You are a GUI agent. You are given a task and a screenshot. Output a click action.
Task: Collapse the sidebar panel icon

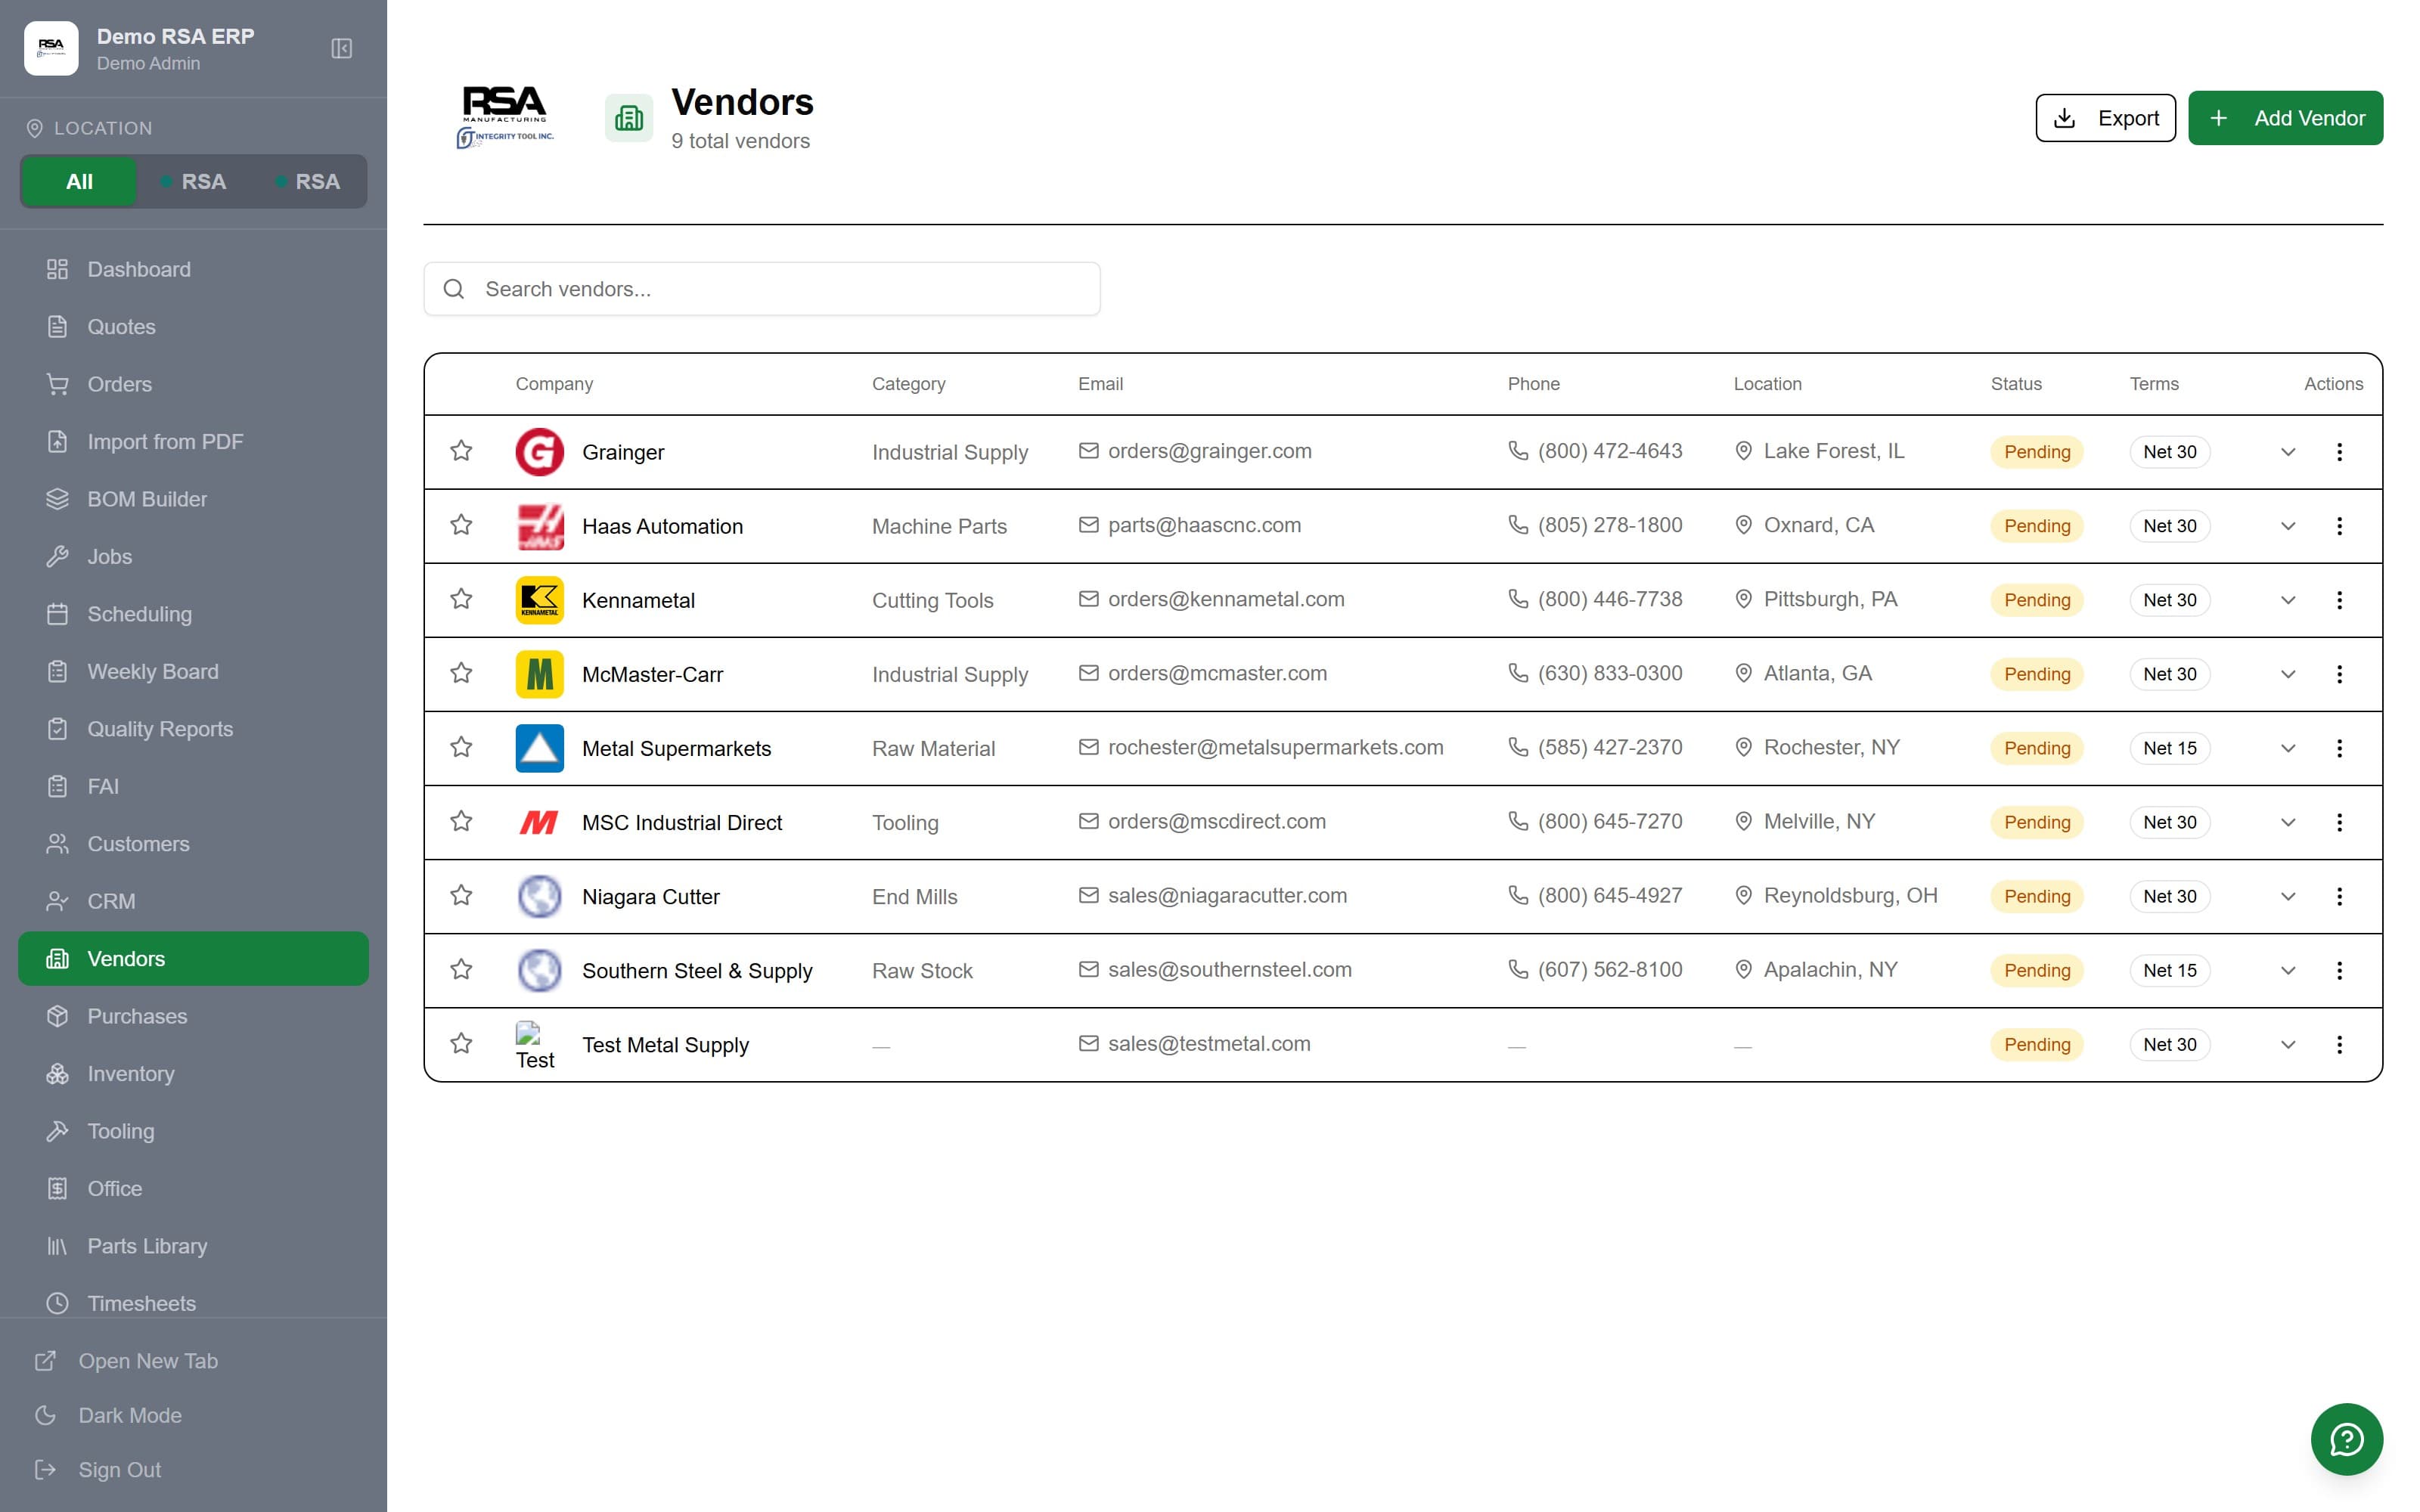point(341,48)
